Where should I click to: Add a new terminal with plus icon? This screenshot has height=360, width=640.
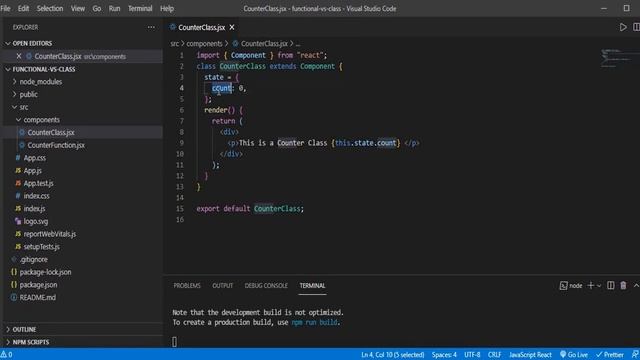point(590,286)
